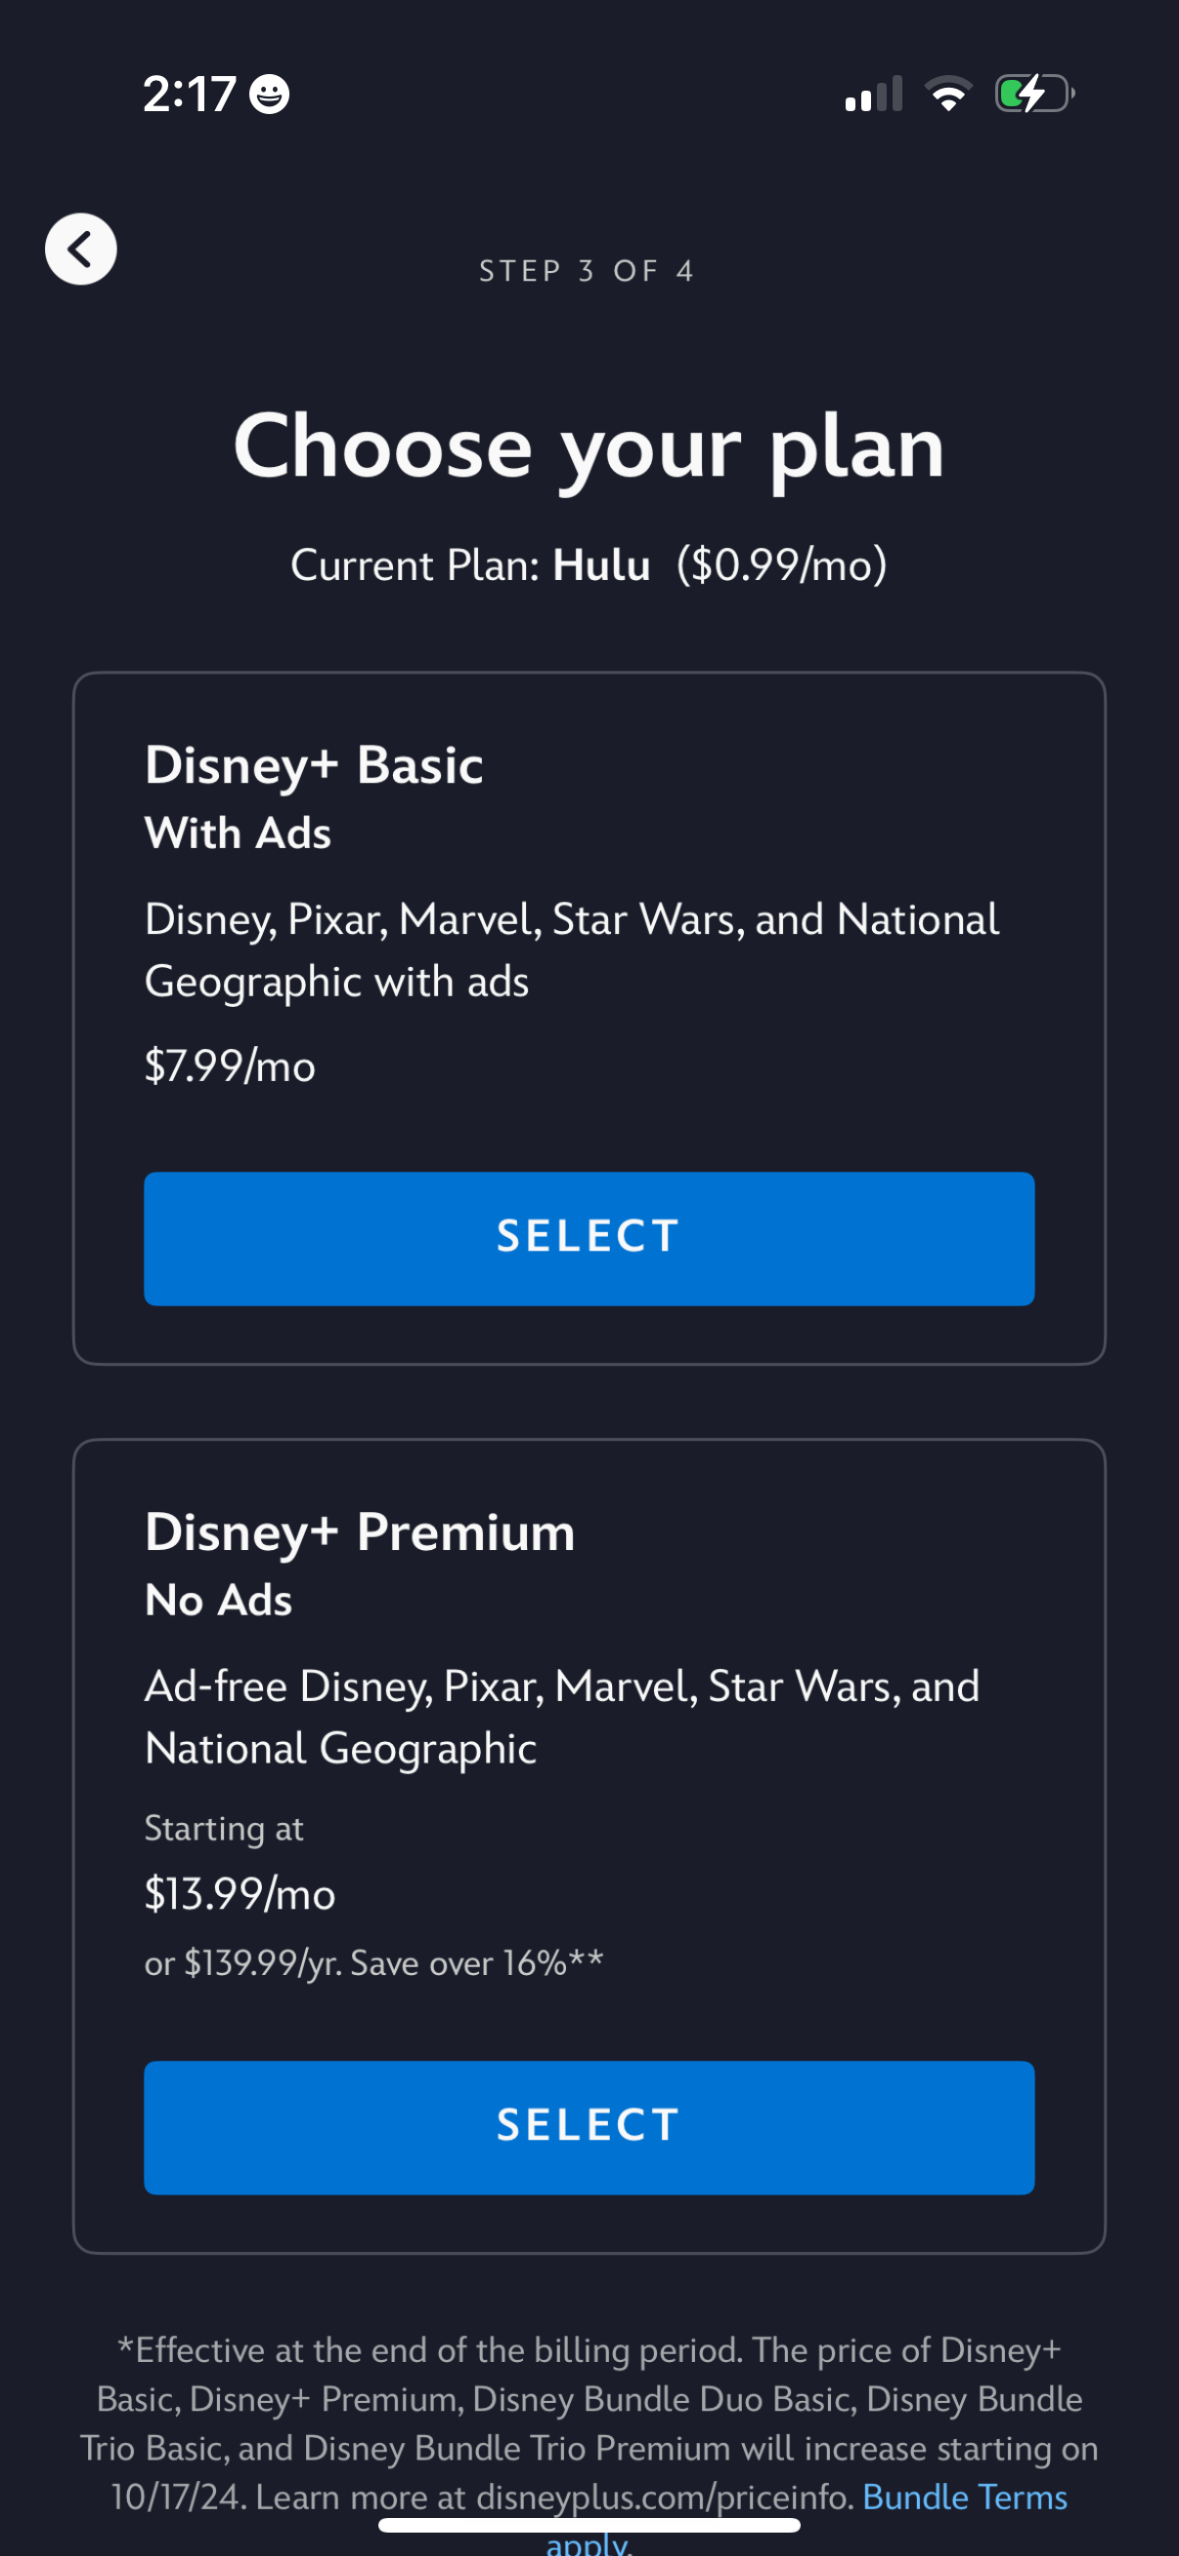1179x2556 pixels.
Task: Tap the $7.99/mo price label
Action: (x=230, y=1067)
